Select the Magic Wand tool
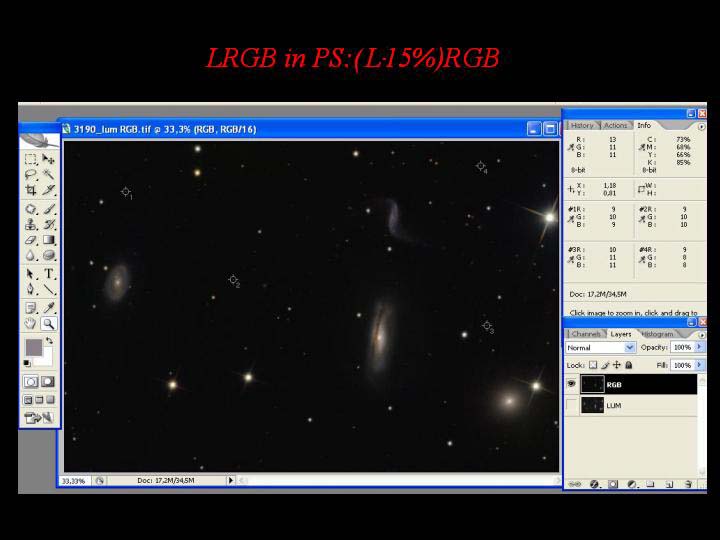720x540 pixels. click(48, 174)
